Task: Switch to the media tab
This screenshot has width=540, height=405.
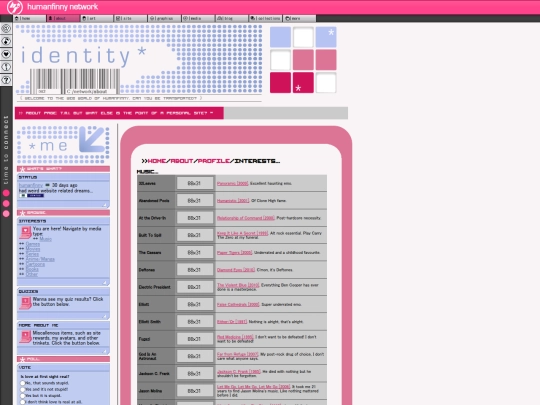Action: 198,18
